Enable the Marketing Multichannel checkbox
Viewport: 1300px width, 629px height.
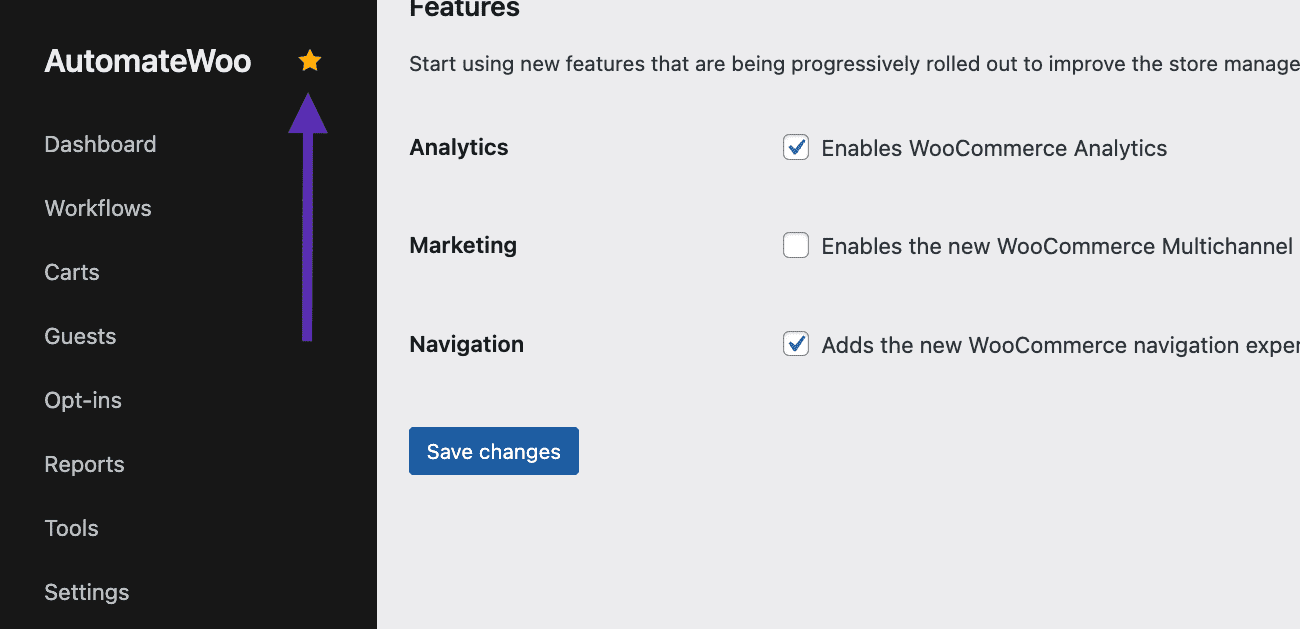[x=796, y=245]
